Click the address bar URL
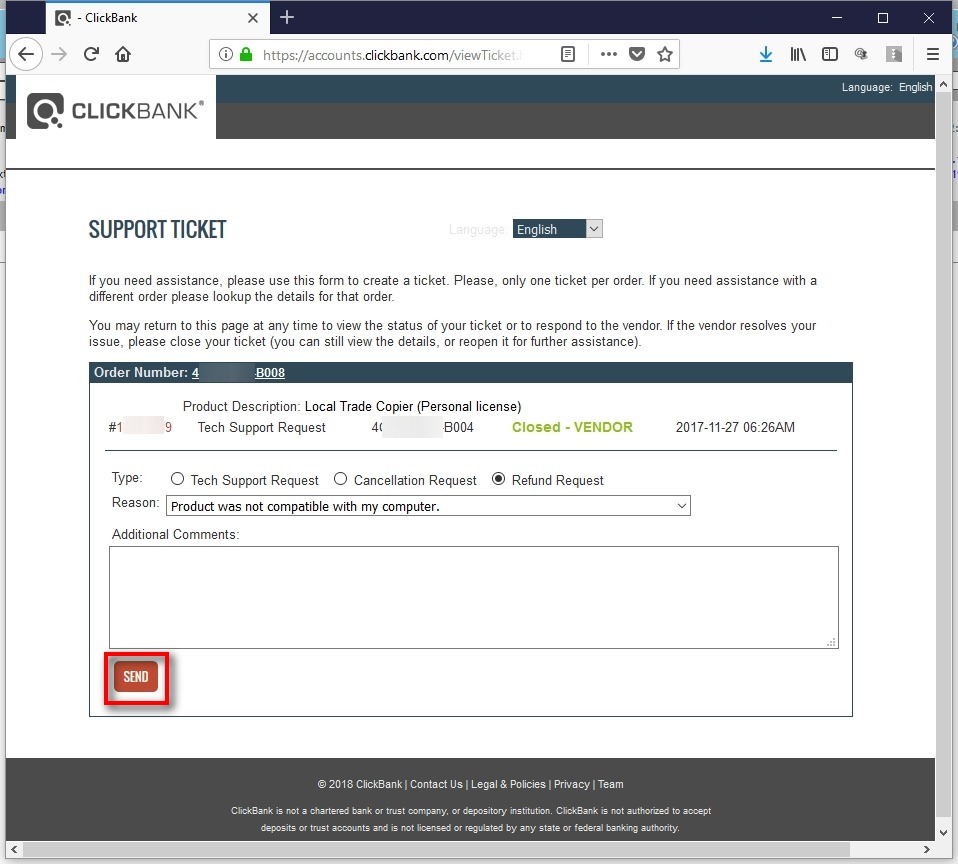This screenshot has width=958, height=864. 393,55
